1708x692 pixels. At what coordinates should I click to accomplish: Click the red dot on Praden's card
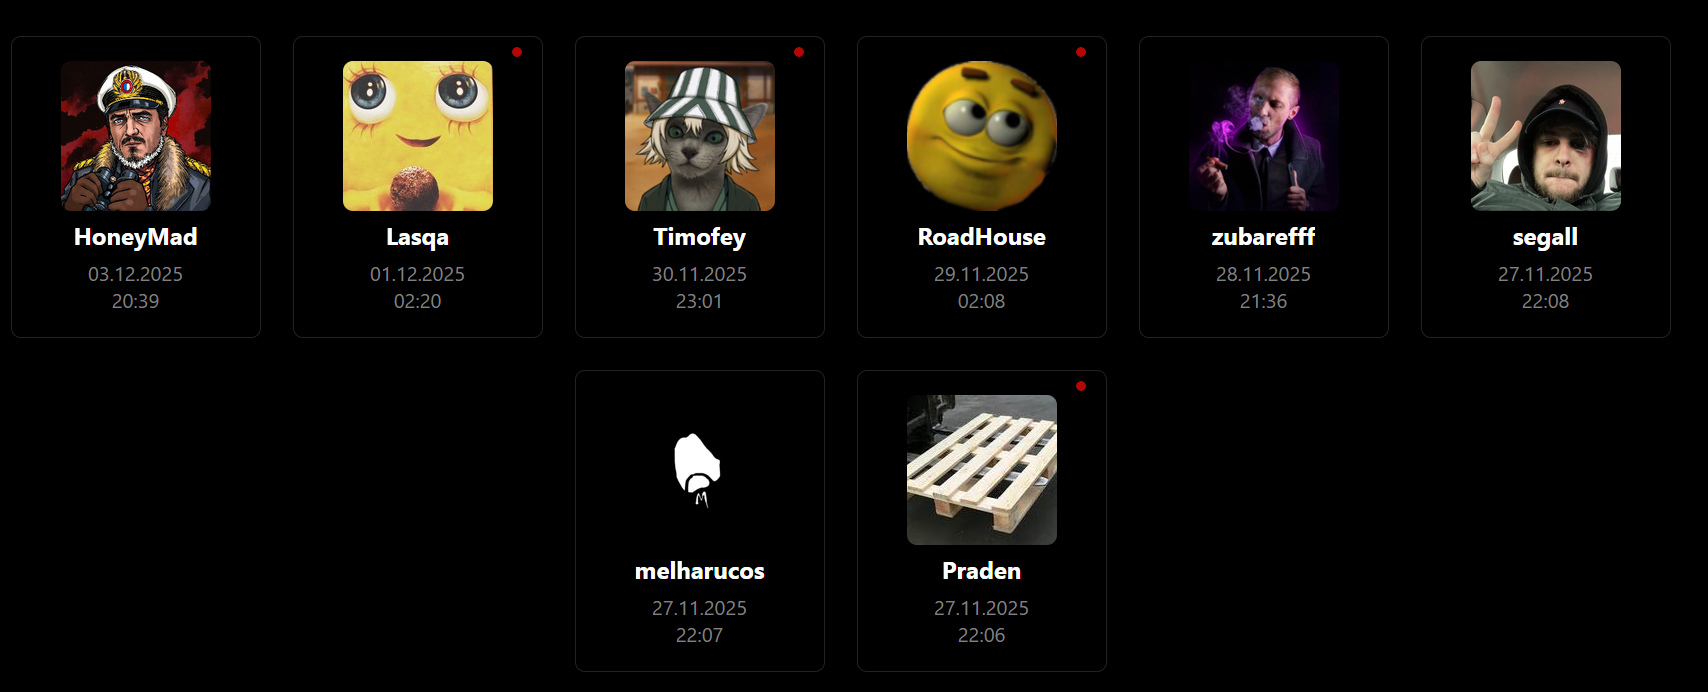pos(1081,386)
